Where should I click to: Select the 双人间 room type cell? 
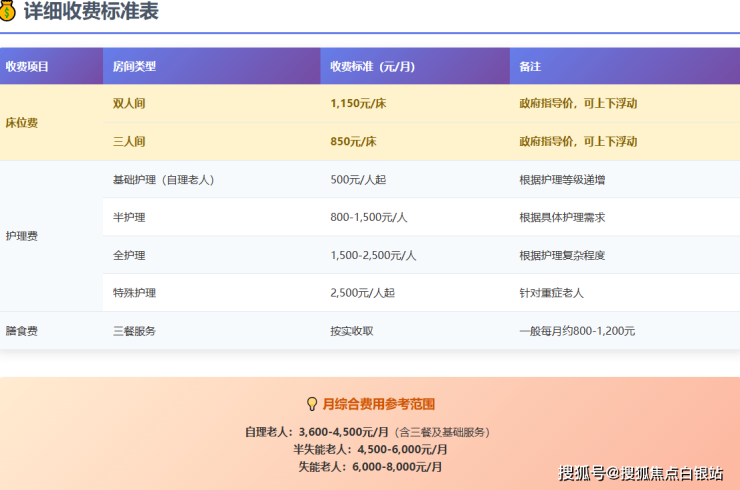coord(212,103)
